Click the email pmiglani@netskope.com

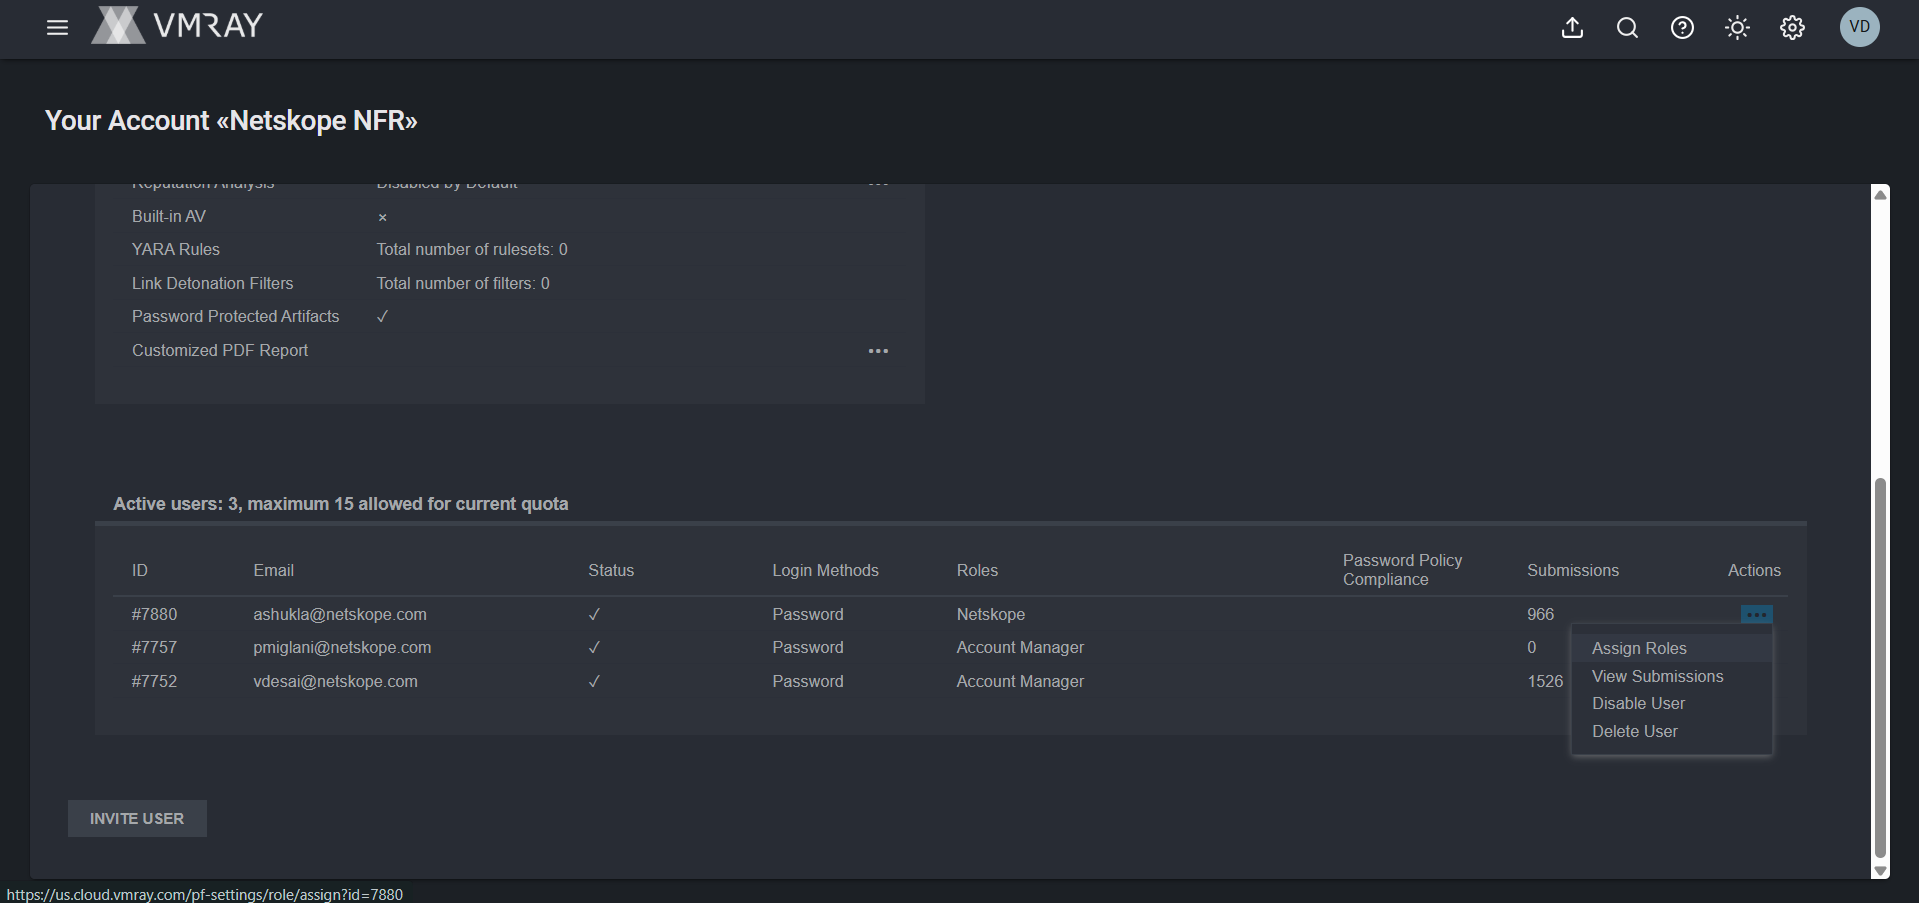pos(342,647)
